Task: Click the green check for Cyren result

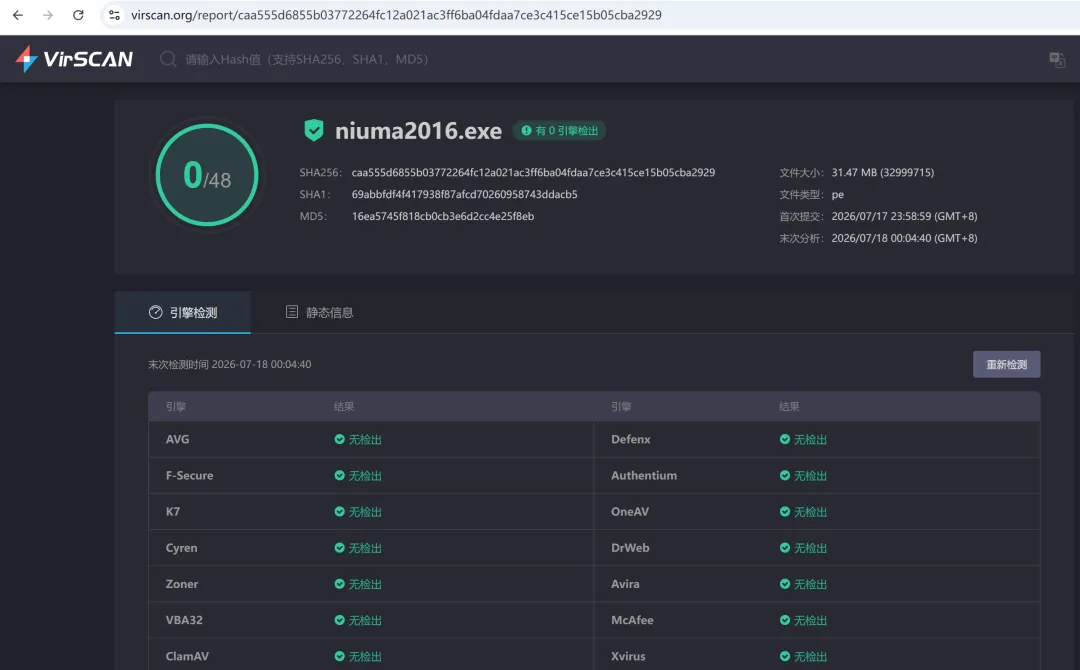Action: (x=340, y=547)
